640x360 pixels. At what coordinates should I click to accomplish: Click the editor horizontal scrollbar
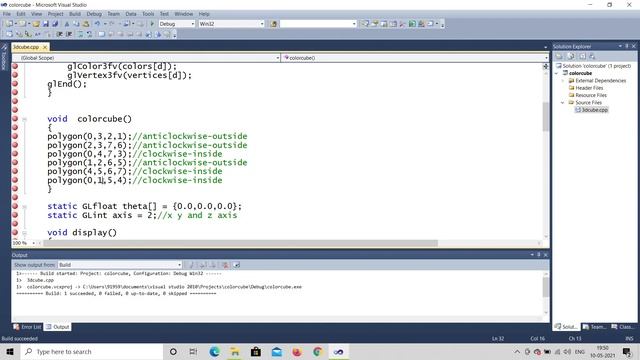coord(241,243)
